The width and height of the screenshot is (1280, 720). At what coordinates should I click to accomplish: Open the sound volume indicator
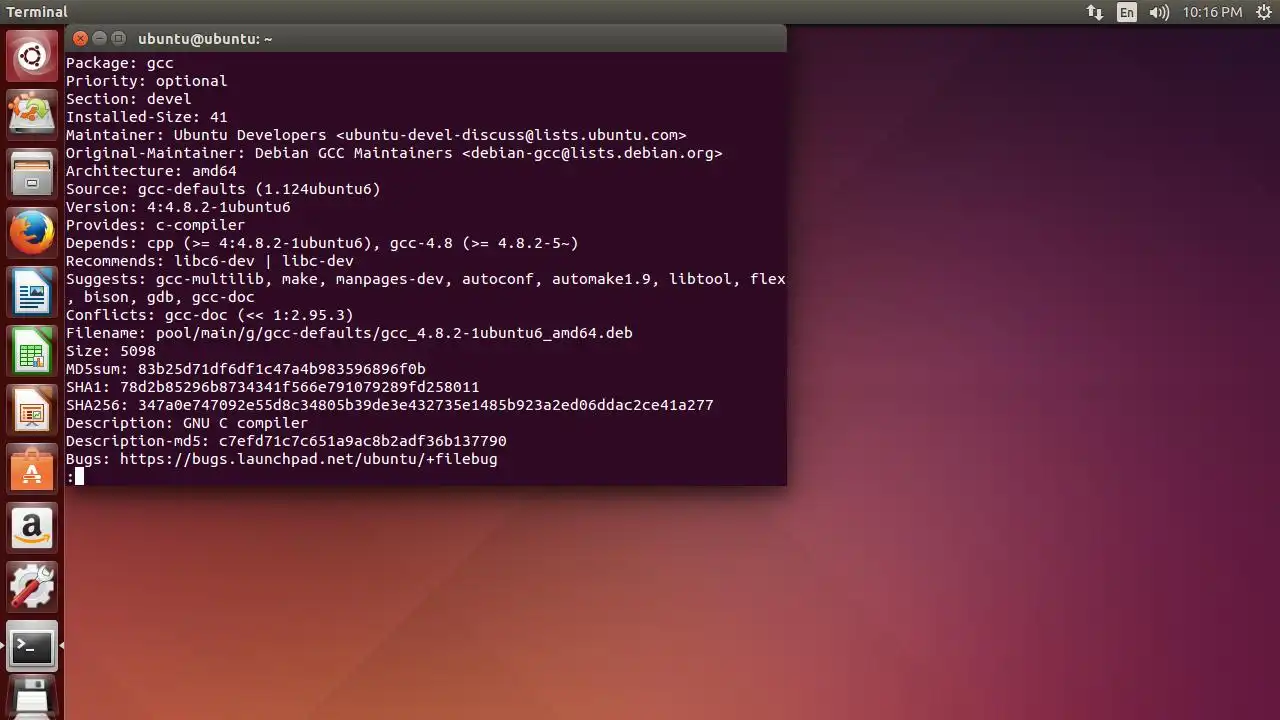(x=1159, y=12)
